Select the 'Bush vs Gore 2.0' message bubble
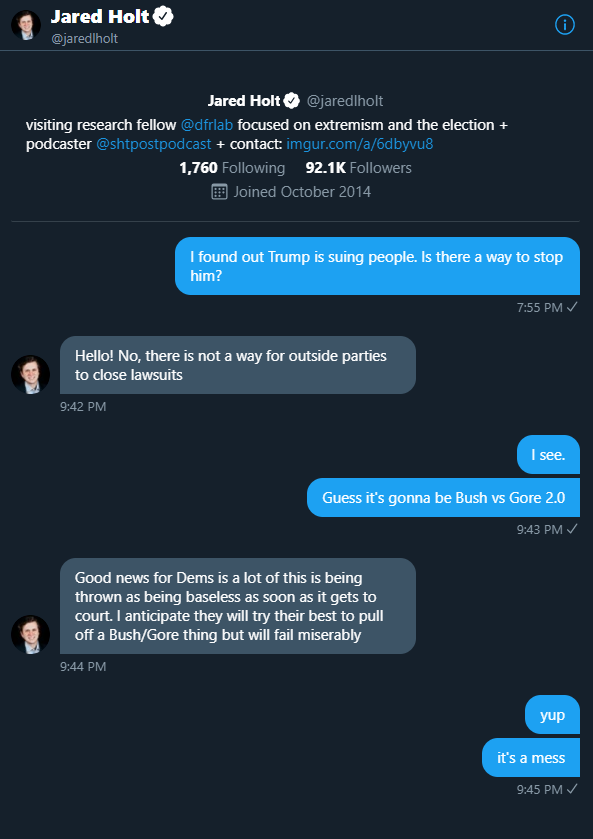 pos(443,498)
